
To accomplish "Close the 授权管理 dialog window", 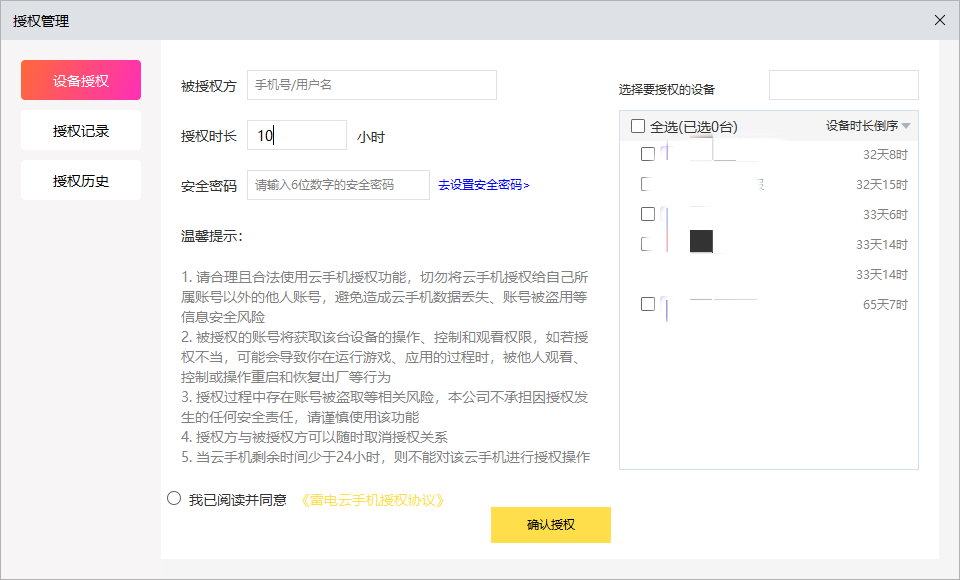I will (x=939, y=20).
